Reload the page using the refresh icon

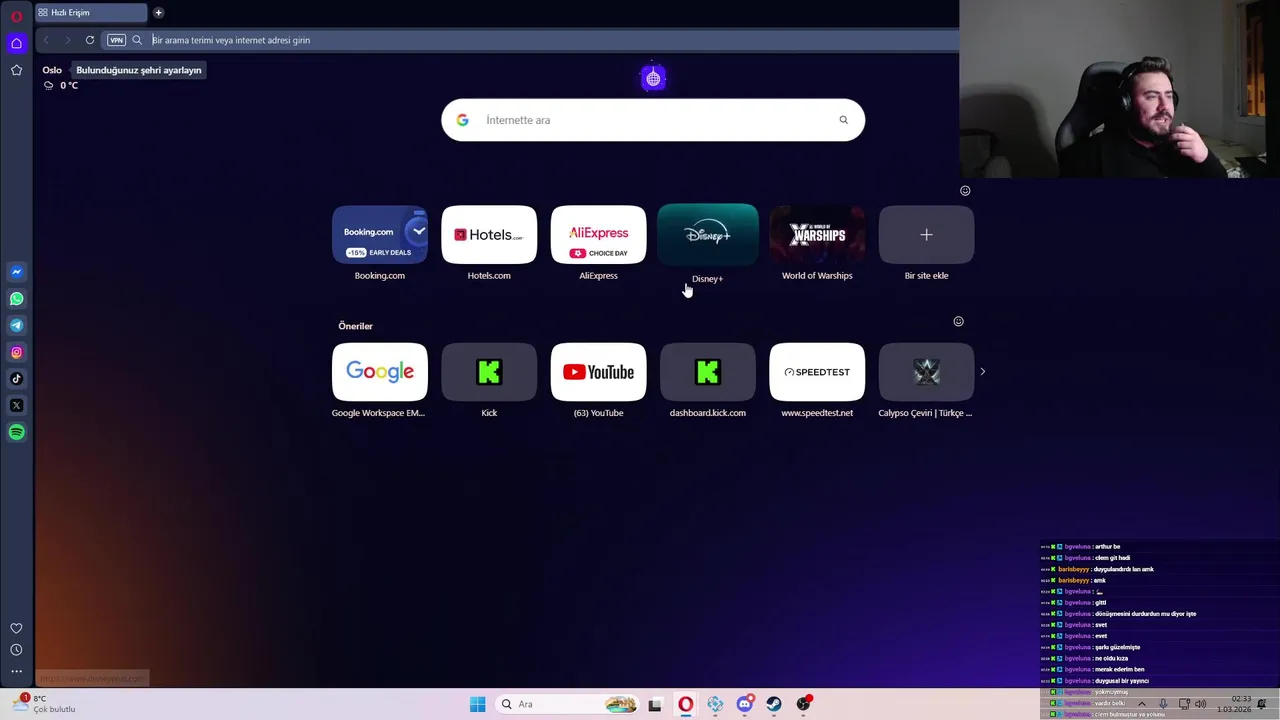tap(90, 40)
